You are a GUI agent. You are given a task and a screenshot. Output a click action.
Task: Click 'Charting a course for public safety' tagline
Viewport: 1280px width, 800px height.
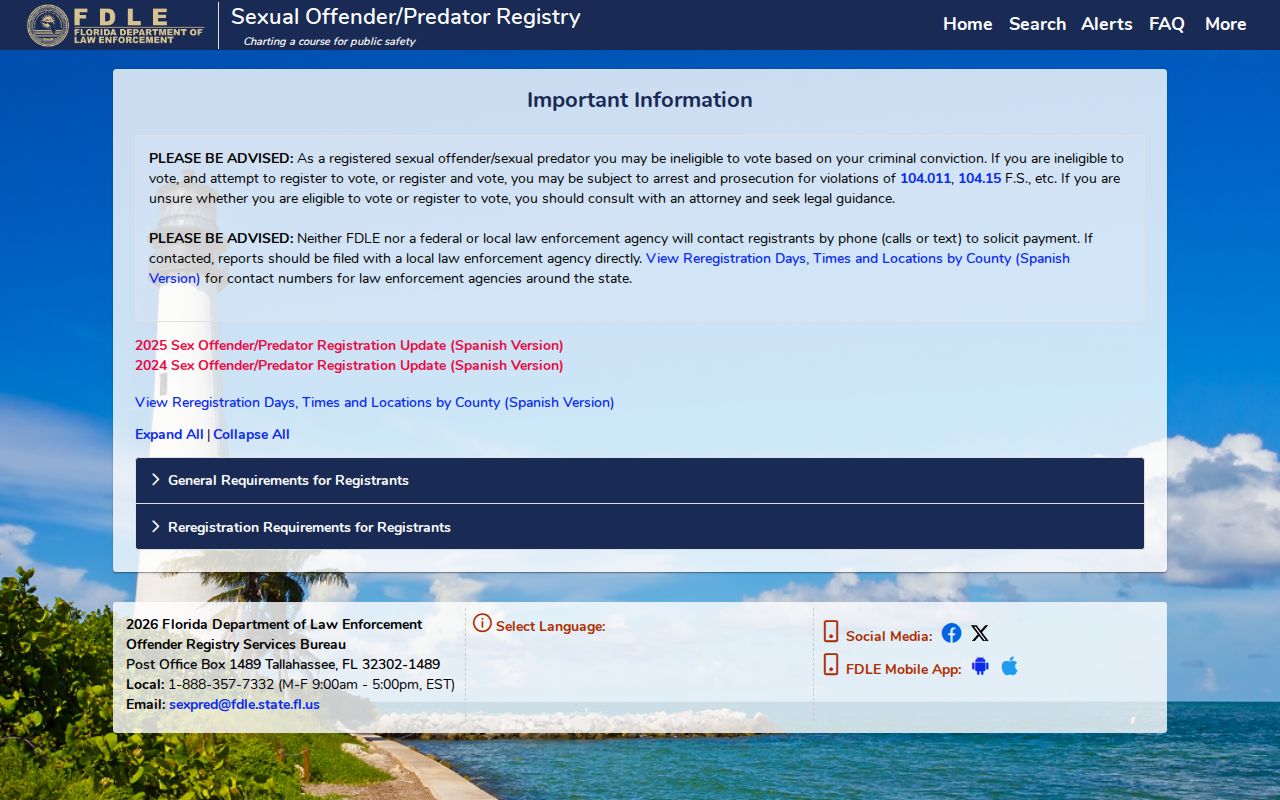329,41
